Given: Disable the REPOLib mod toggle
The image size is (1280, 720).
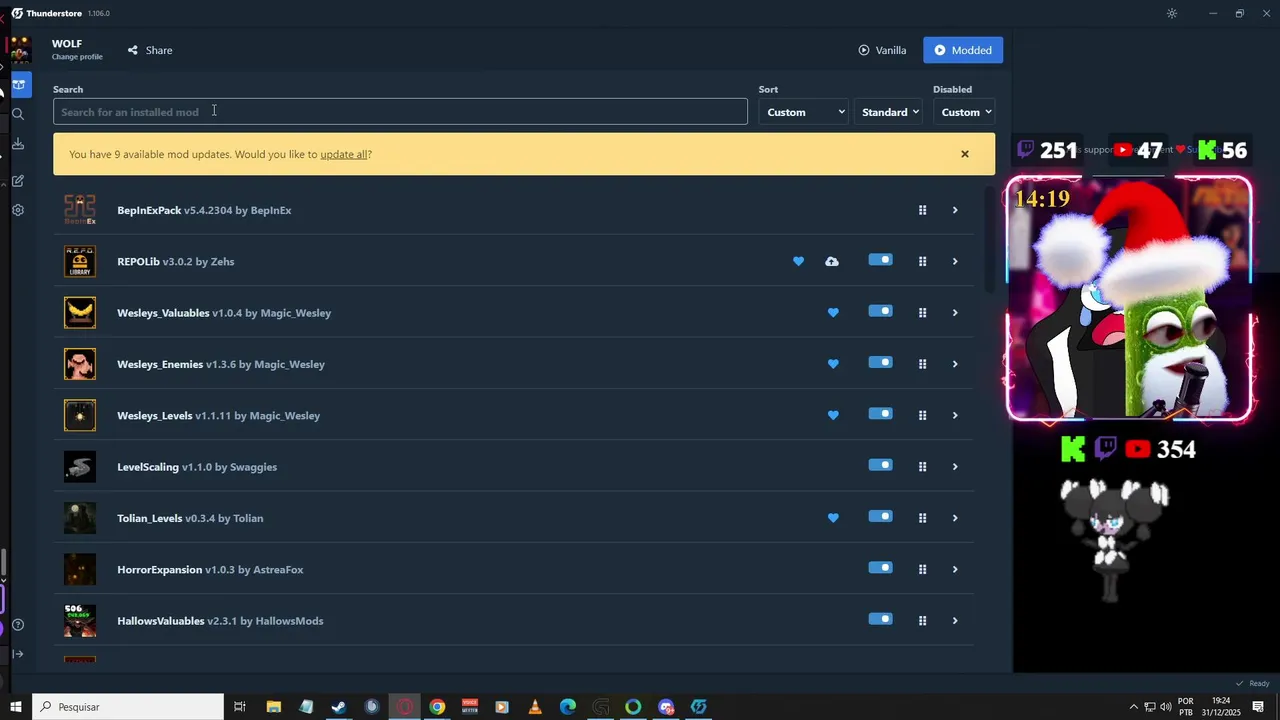Looking at the screenshot, I should (x=880, y=260).
